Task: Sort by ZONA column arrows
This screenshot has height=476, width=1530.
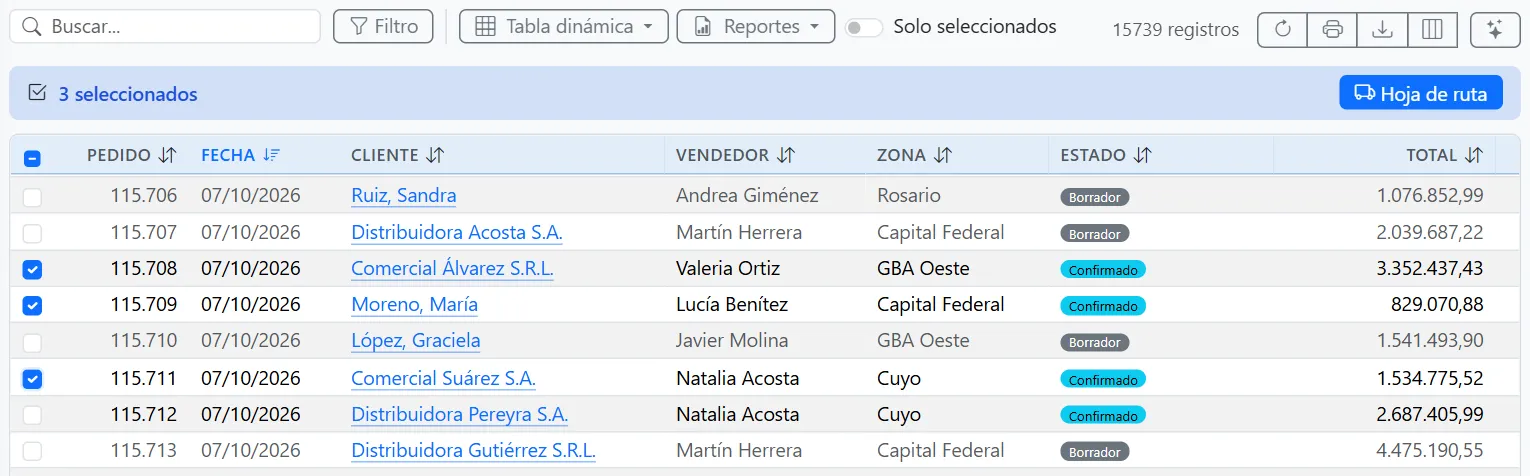Action: tap(942, 155)
